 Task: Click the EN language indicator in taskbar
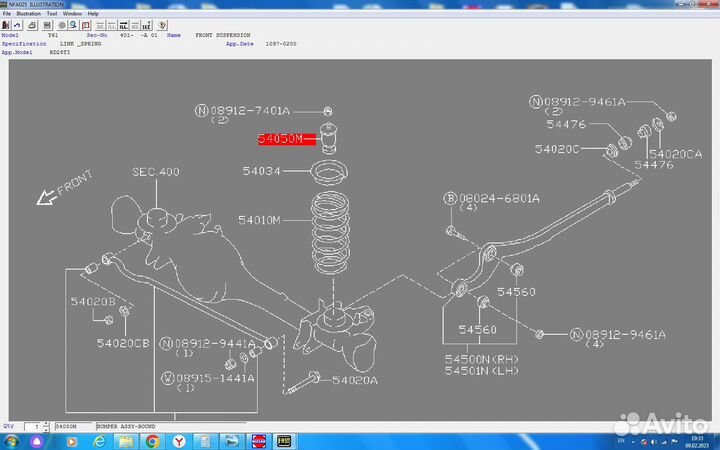[620, 440]
